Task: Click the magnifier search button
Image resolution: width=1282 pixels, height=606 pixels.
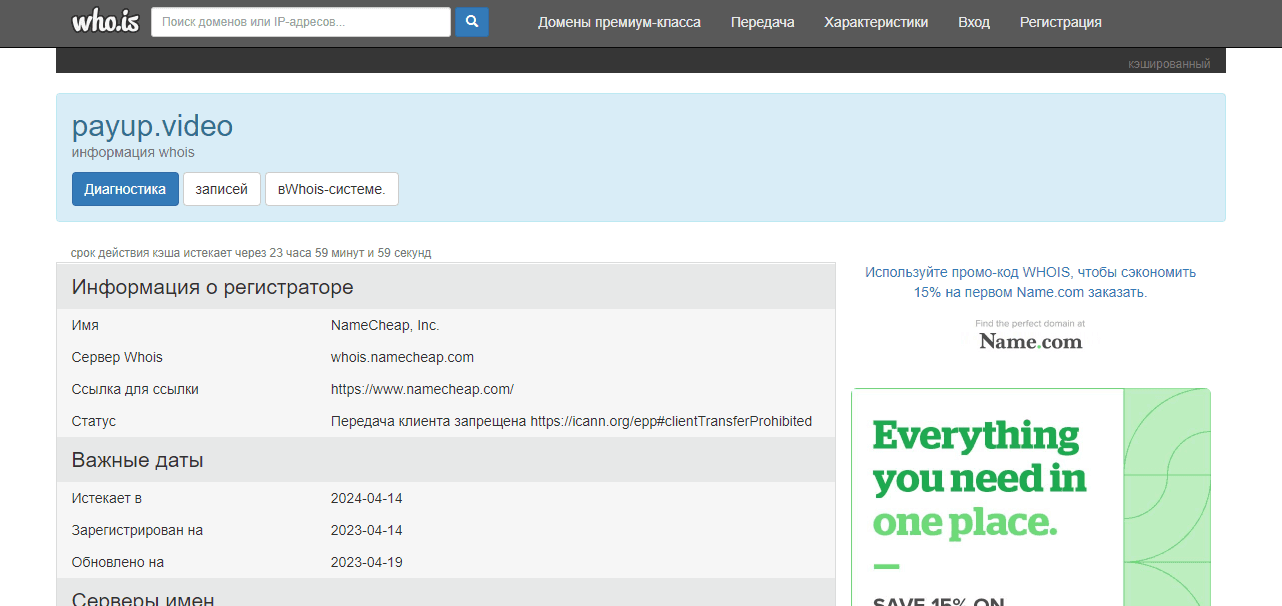Action: tap(472, 22)
